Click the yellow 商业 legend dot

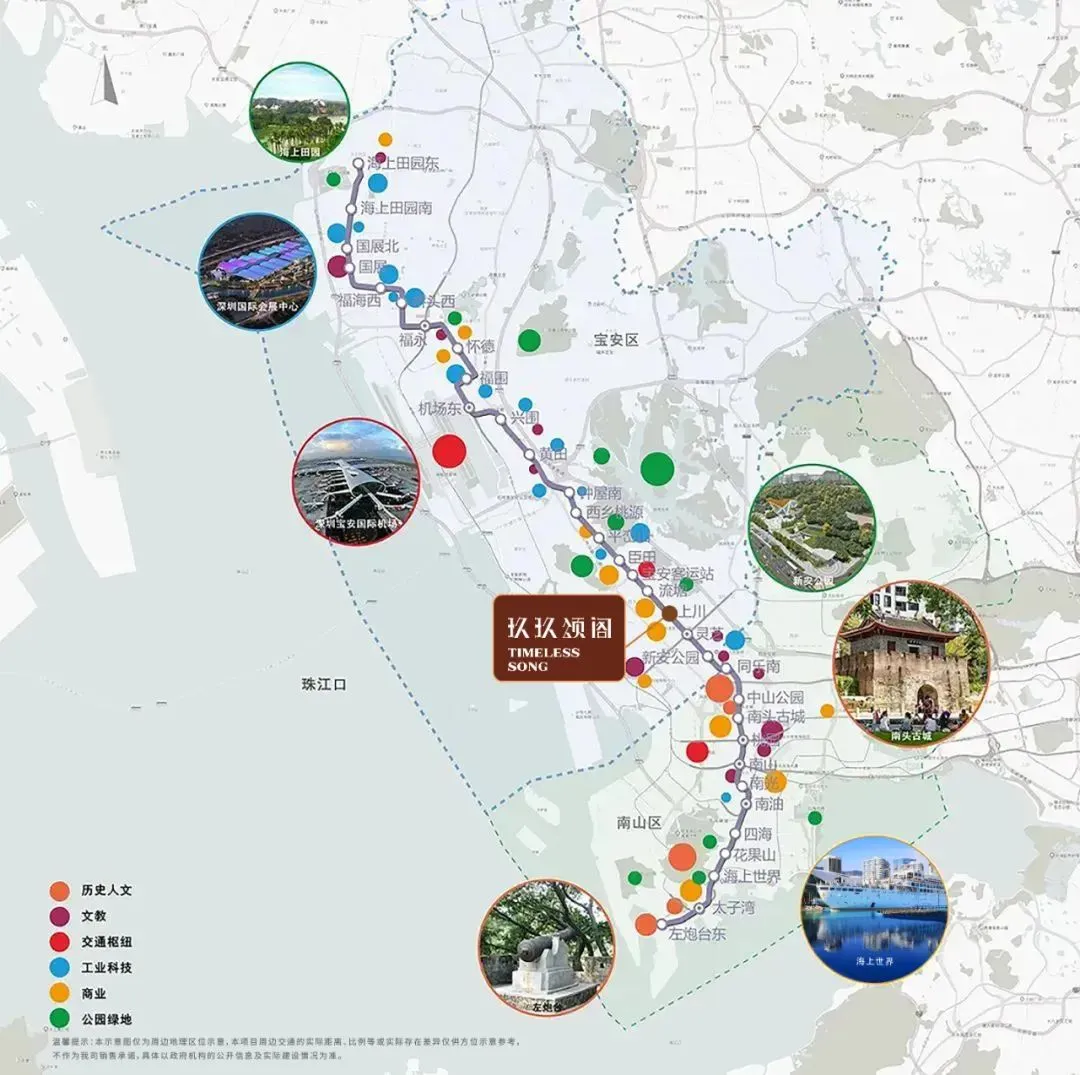60,993
